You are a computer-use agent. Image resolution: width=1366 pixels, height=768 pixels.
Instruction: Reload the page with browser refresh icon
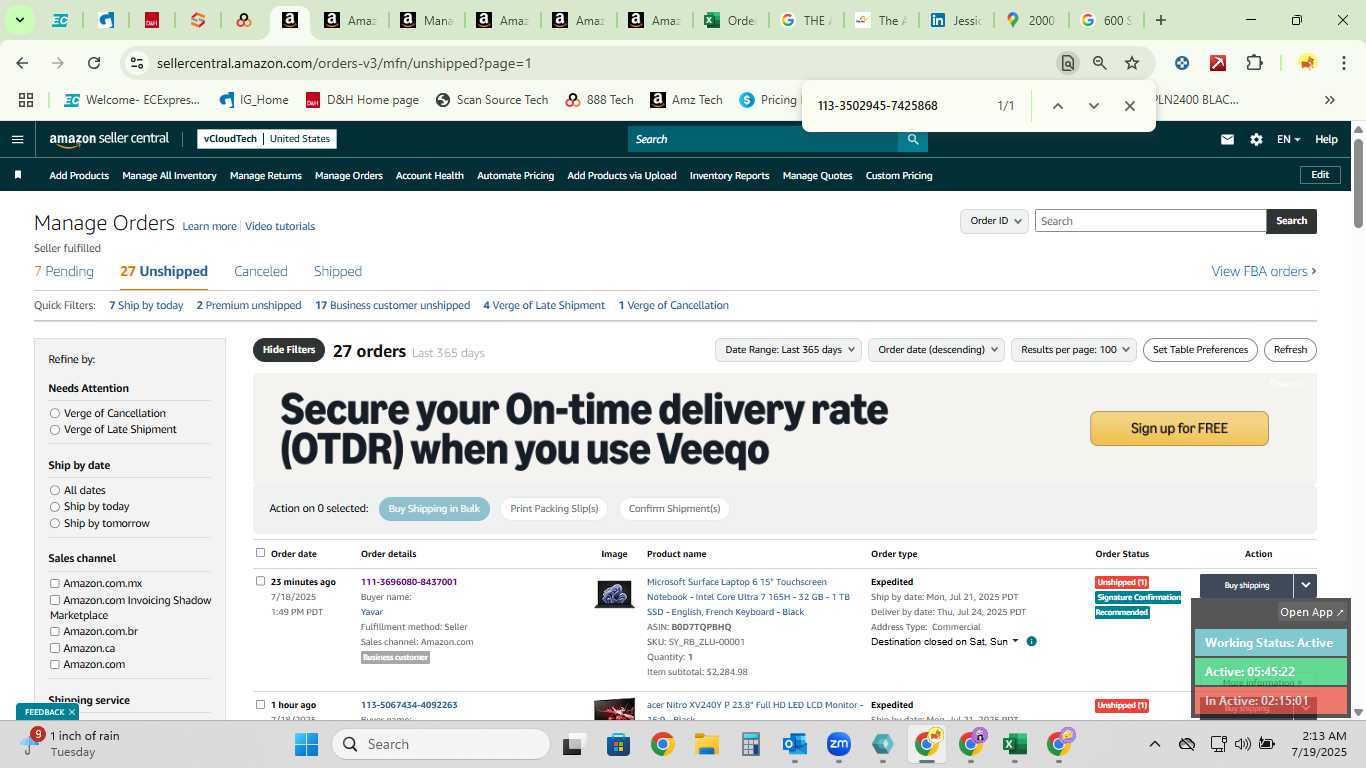pyautogui.click(x=94, y=63)
